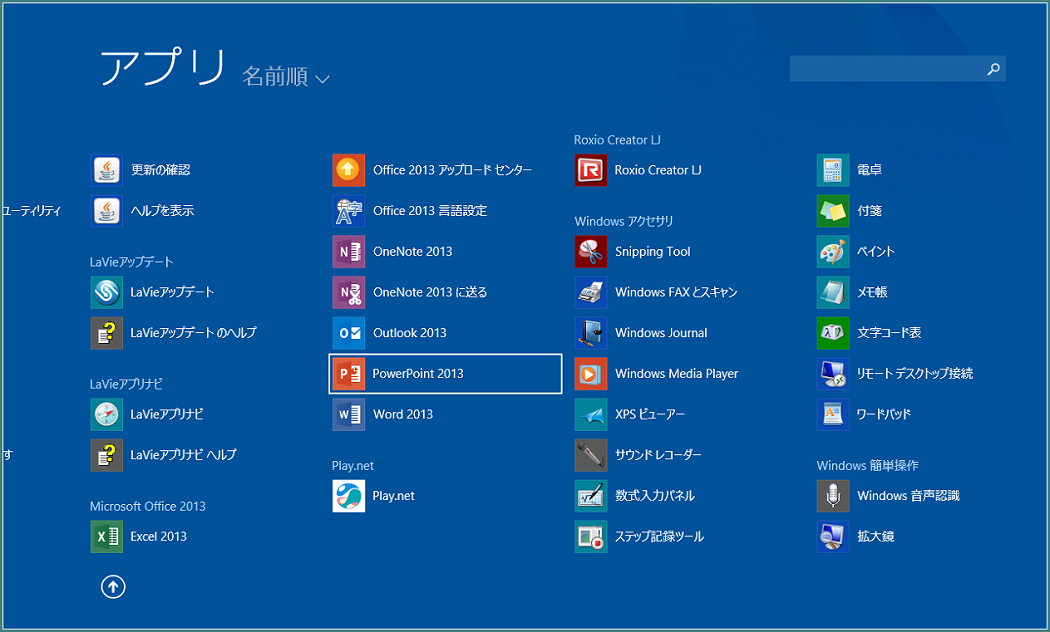Open the Snipping Tool scissors icon
The width and height of the screenshot is (1050, 632).
coord(591,252)
